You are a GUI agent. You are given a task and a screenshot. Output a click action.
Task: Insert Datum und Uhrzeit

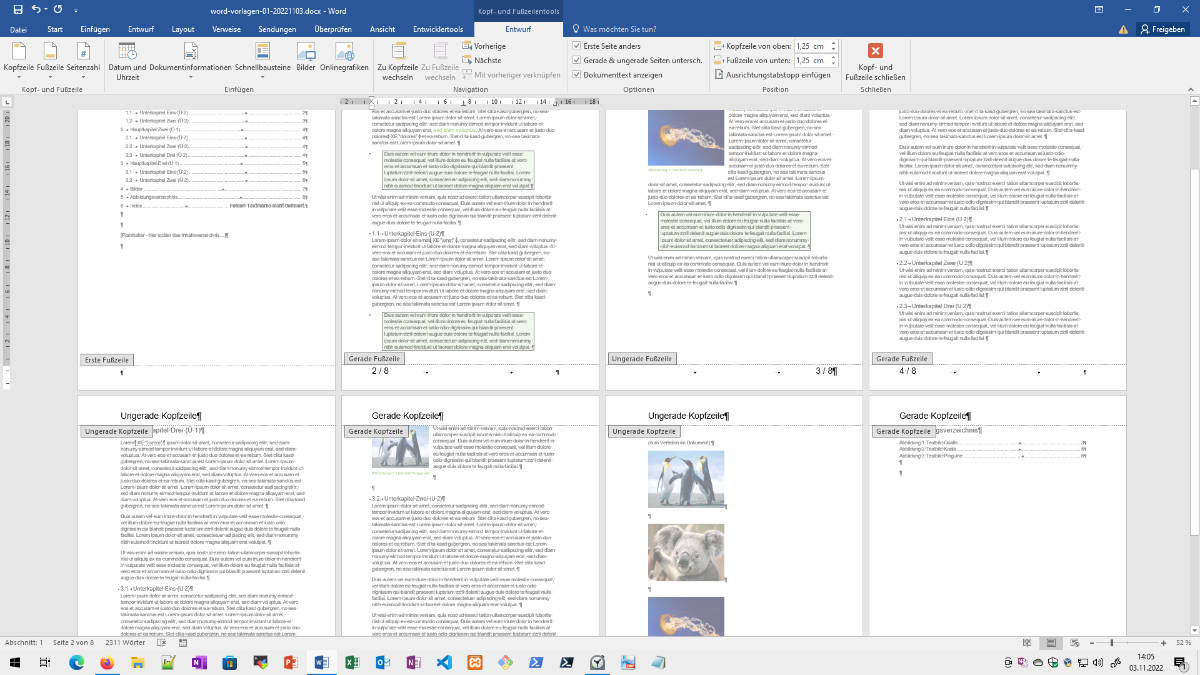[x=127, y=60]
